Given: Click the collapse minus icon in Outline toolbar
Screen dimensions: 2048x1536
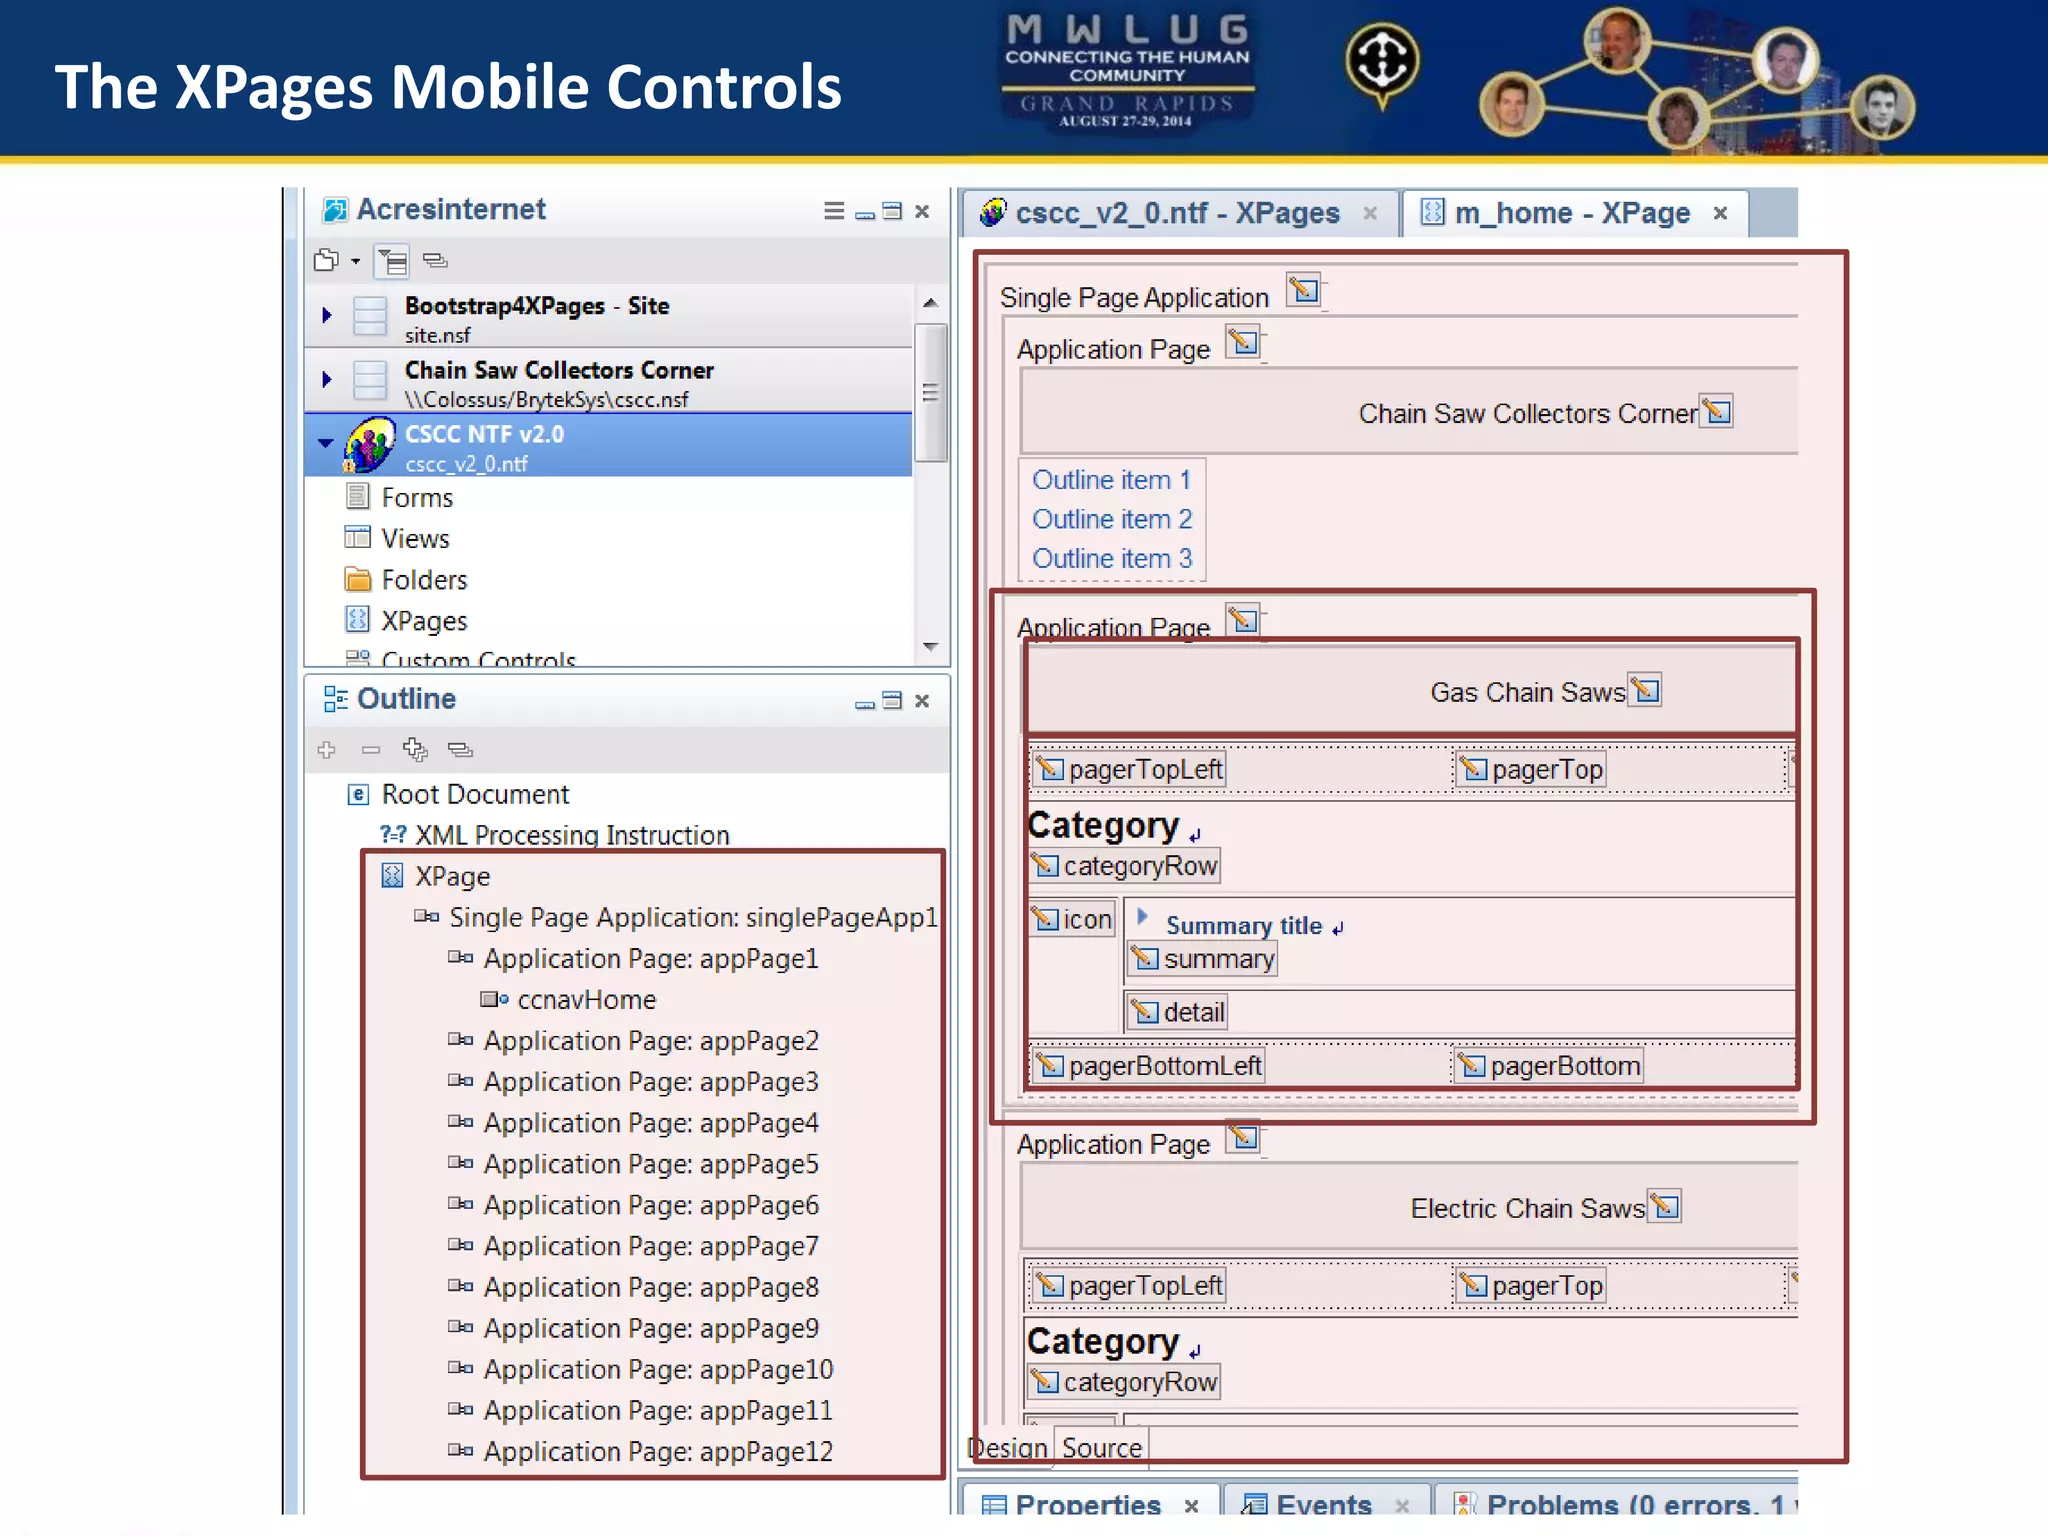Looking at the screenshot, I should pos(371,750).
